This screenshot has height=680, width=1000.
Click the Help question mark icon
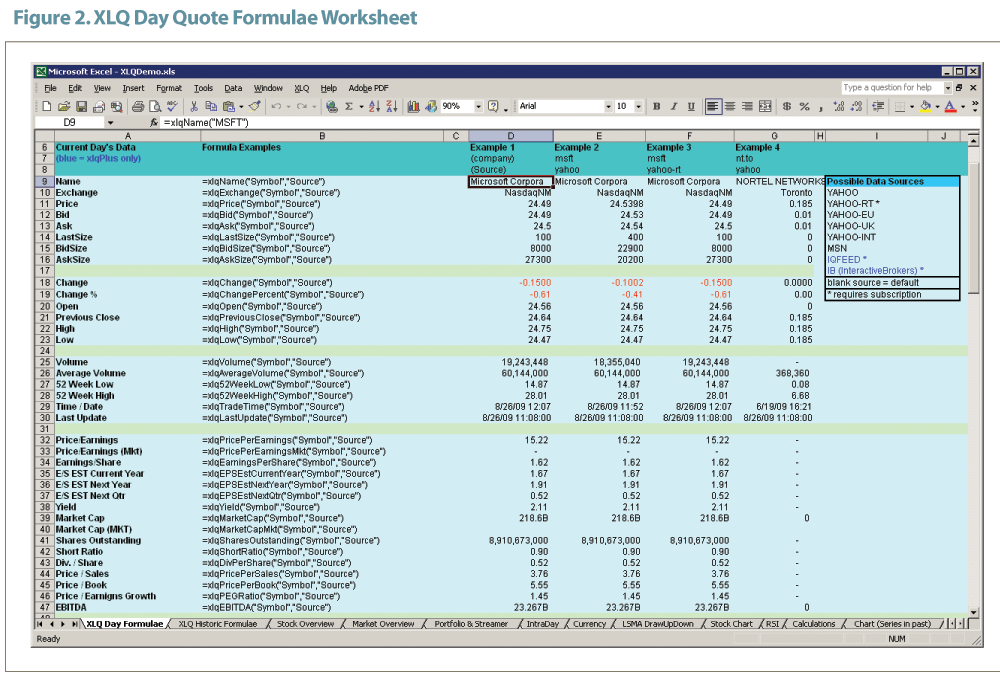point(493,107)
